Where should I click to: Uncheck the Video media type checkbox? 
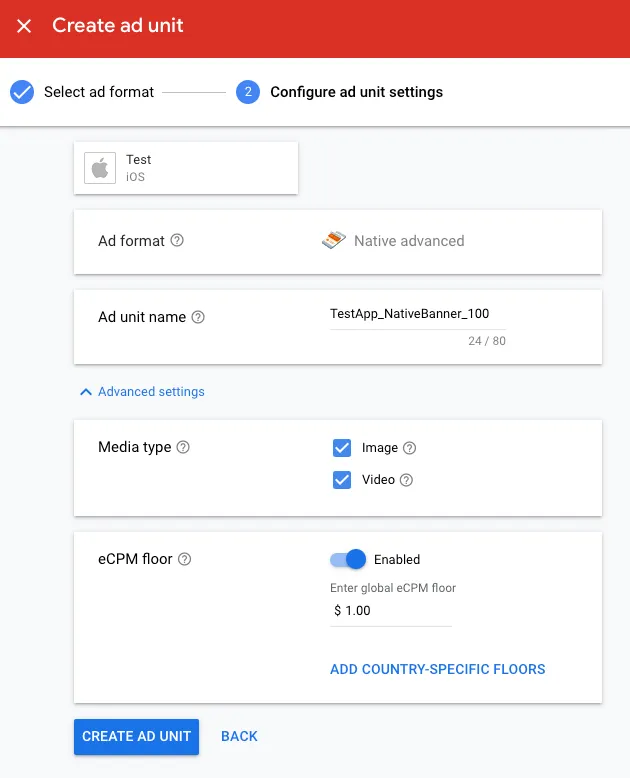pyautogui.click(x=342, y=480)
